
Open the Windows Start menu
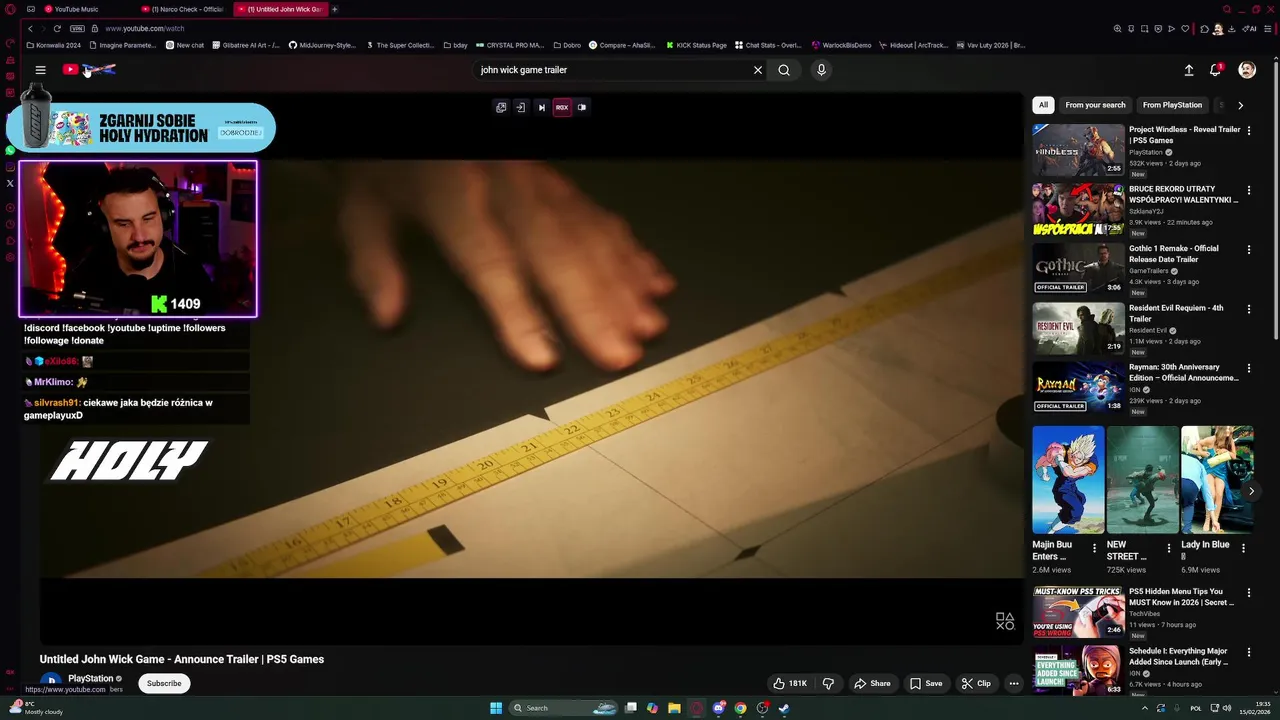495,708
